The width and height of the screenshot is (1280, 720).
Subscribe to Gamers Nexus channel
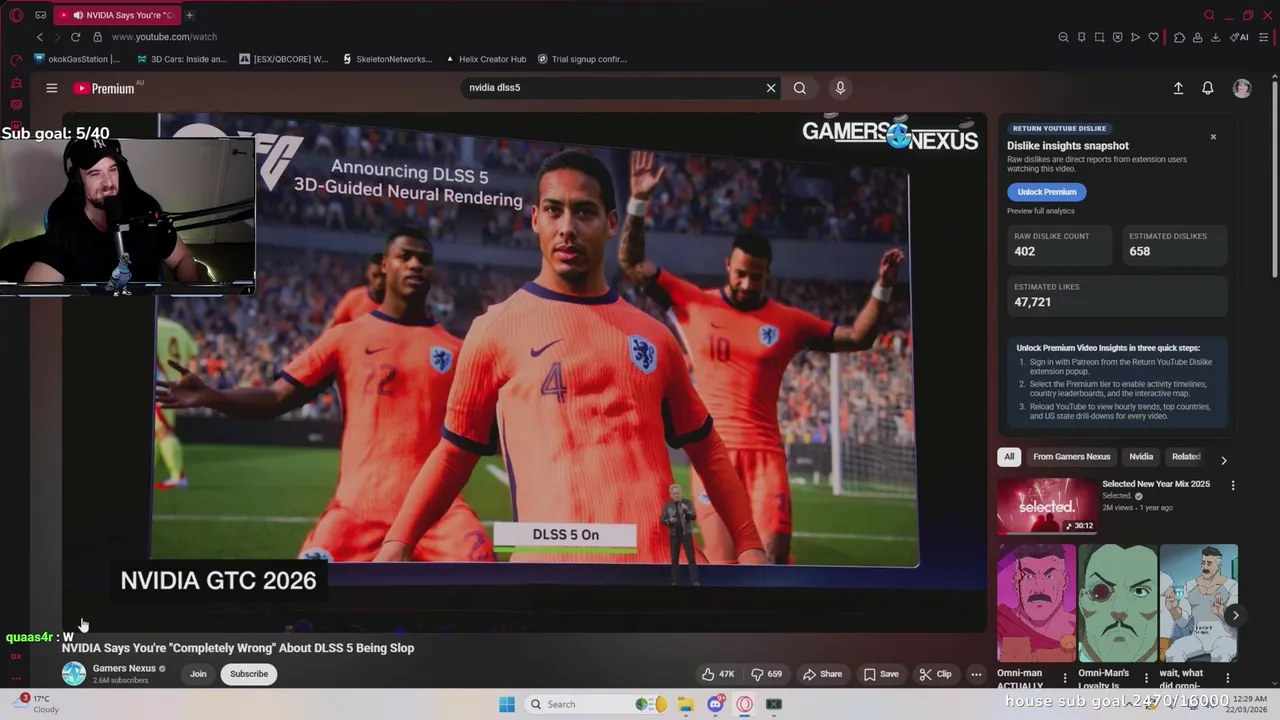point(249,674)
